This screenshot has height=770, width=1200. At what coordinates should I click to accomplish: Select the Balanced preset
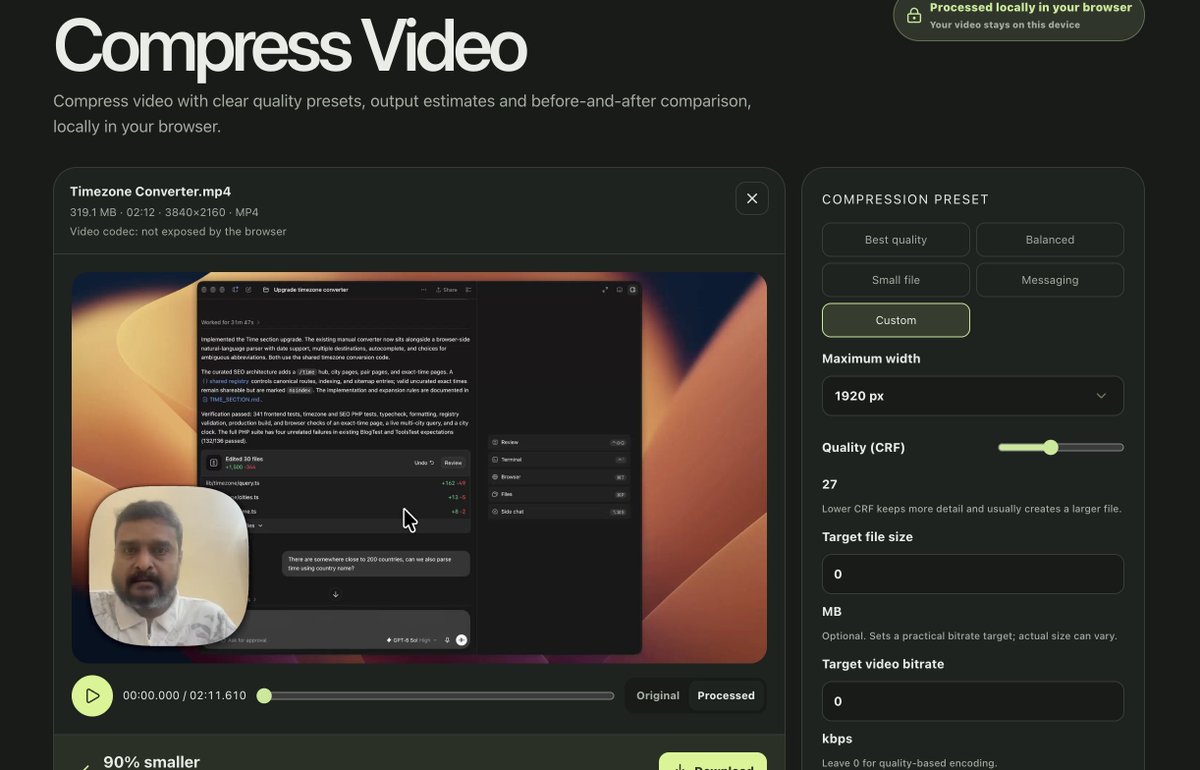pos(1050,240)
